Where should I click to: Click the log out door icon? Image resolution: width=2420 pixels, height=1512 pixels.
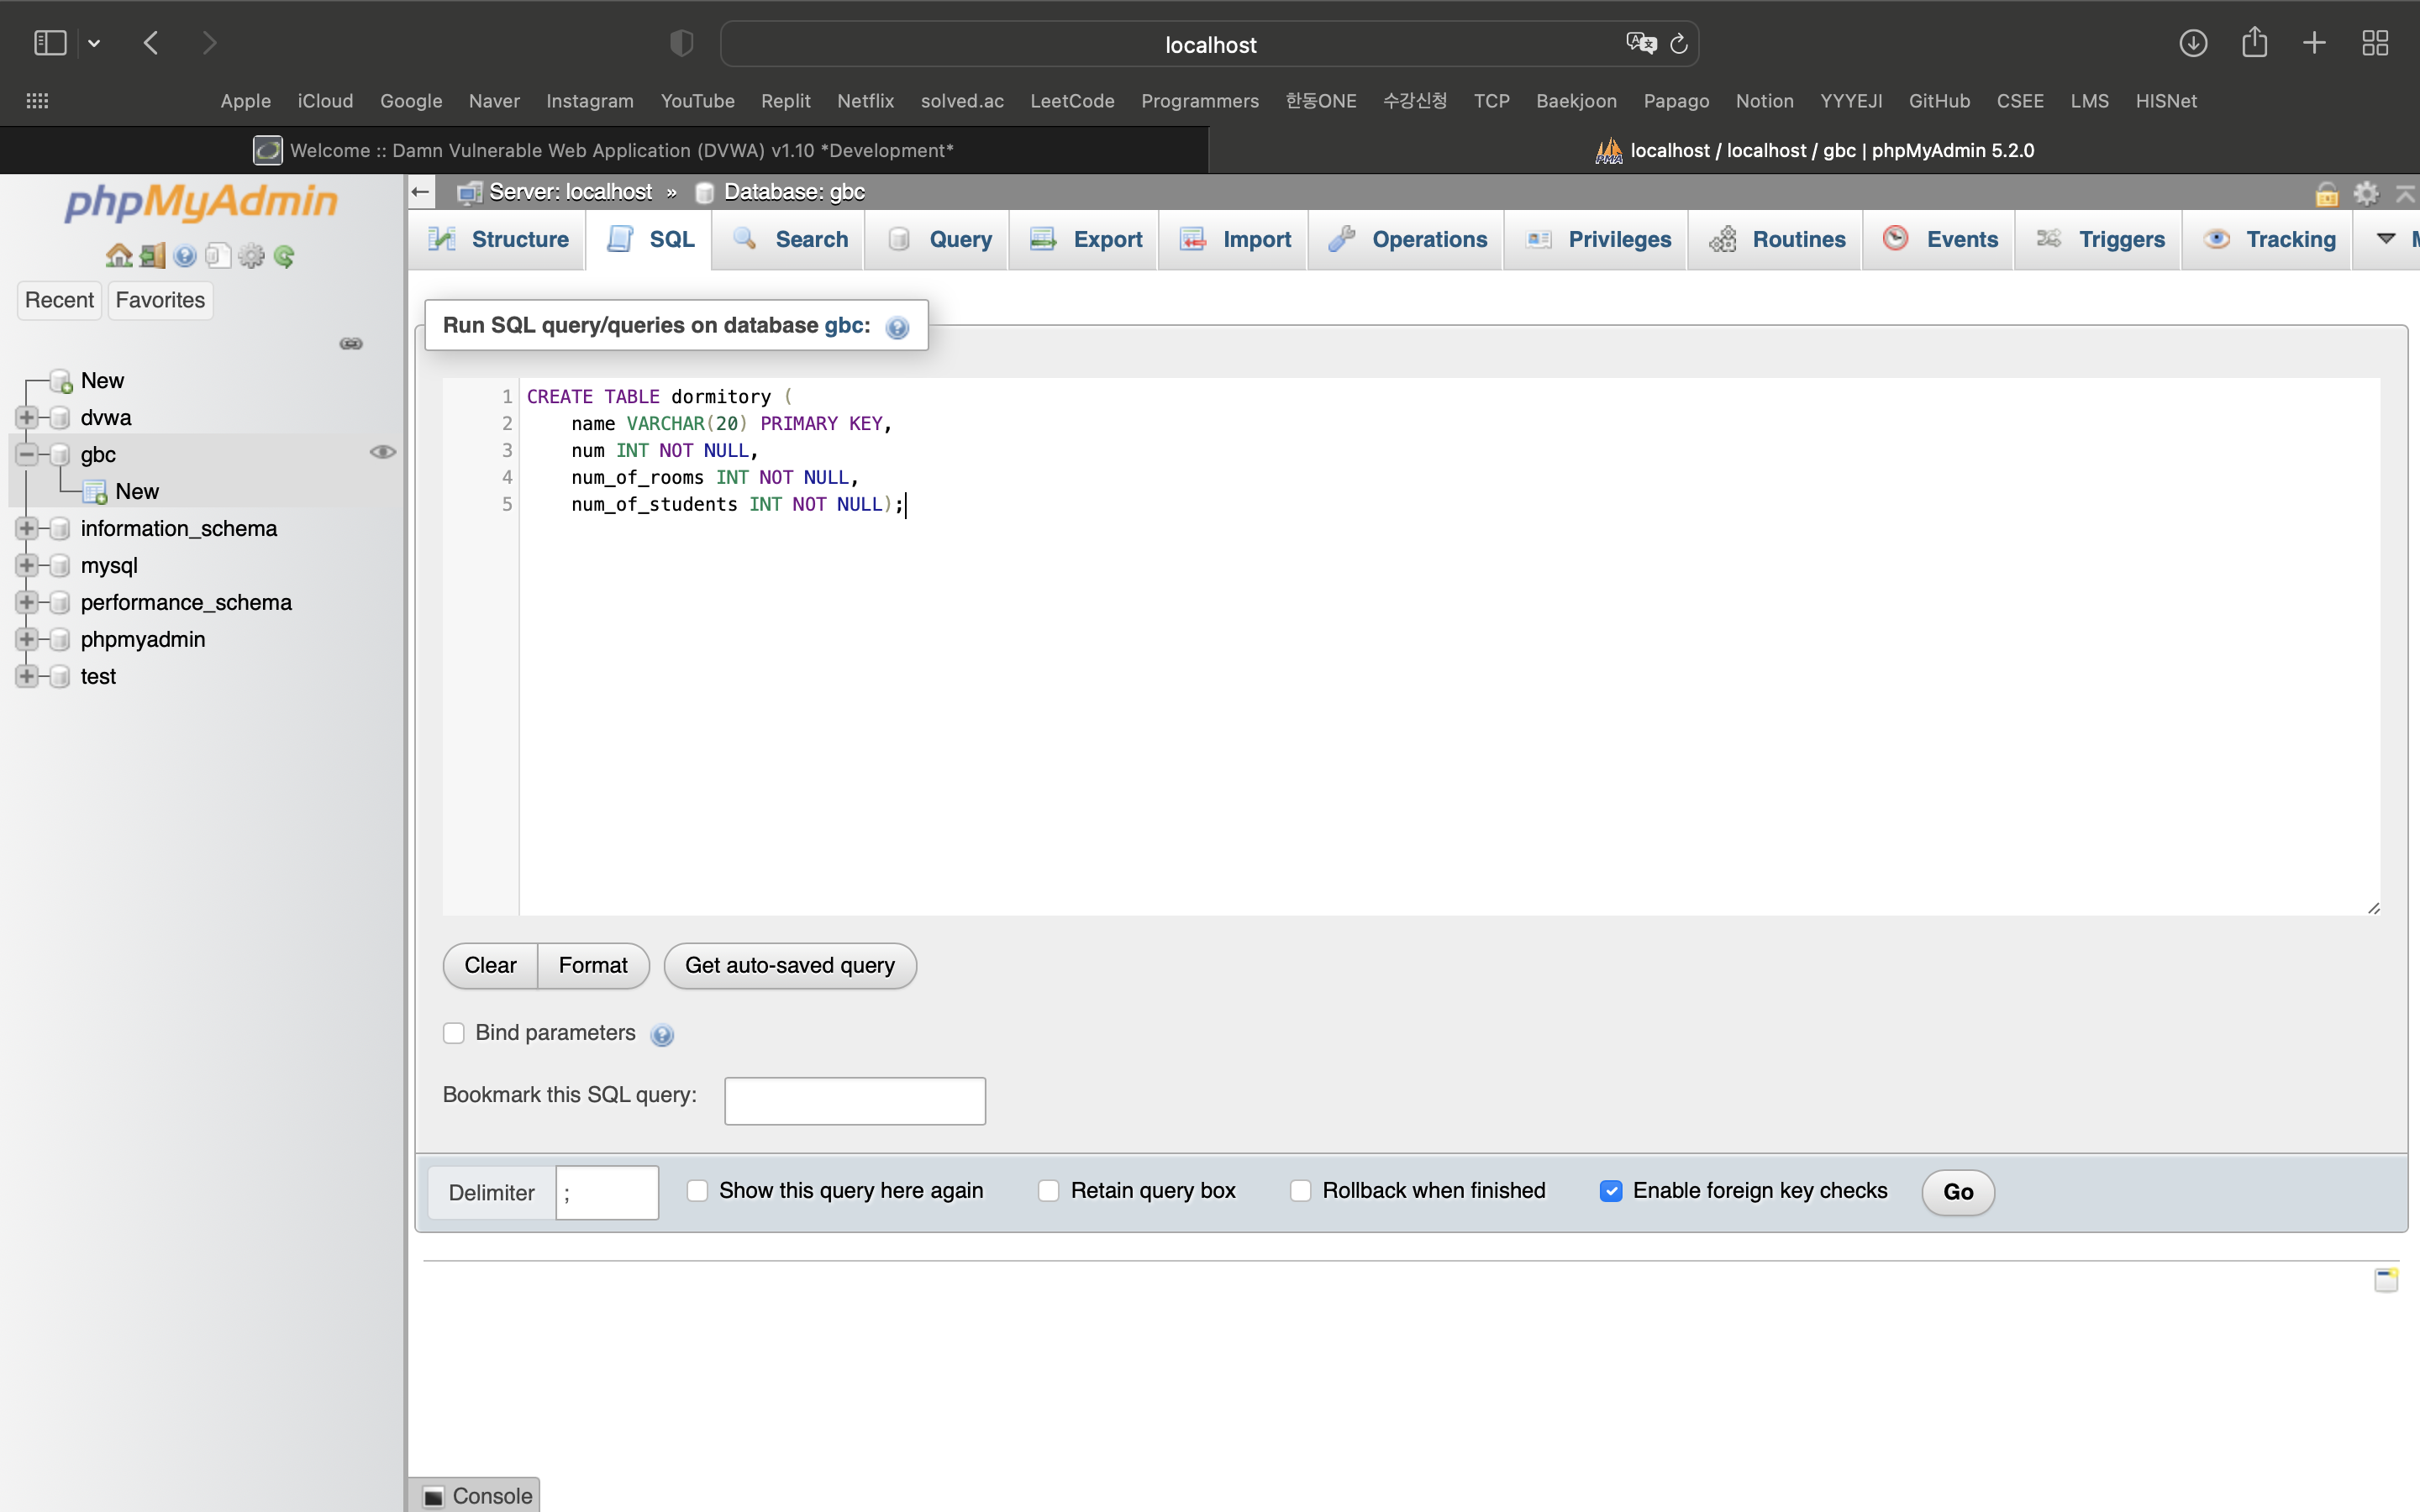pyautogui.click(x=152, y=256)
